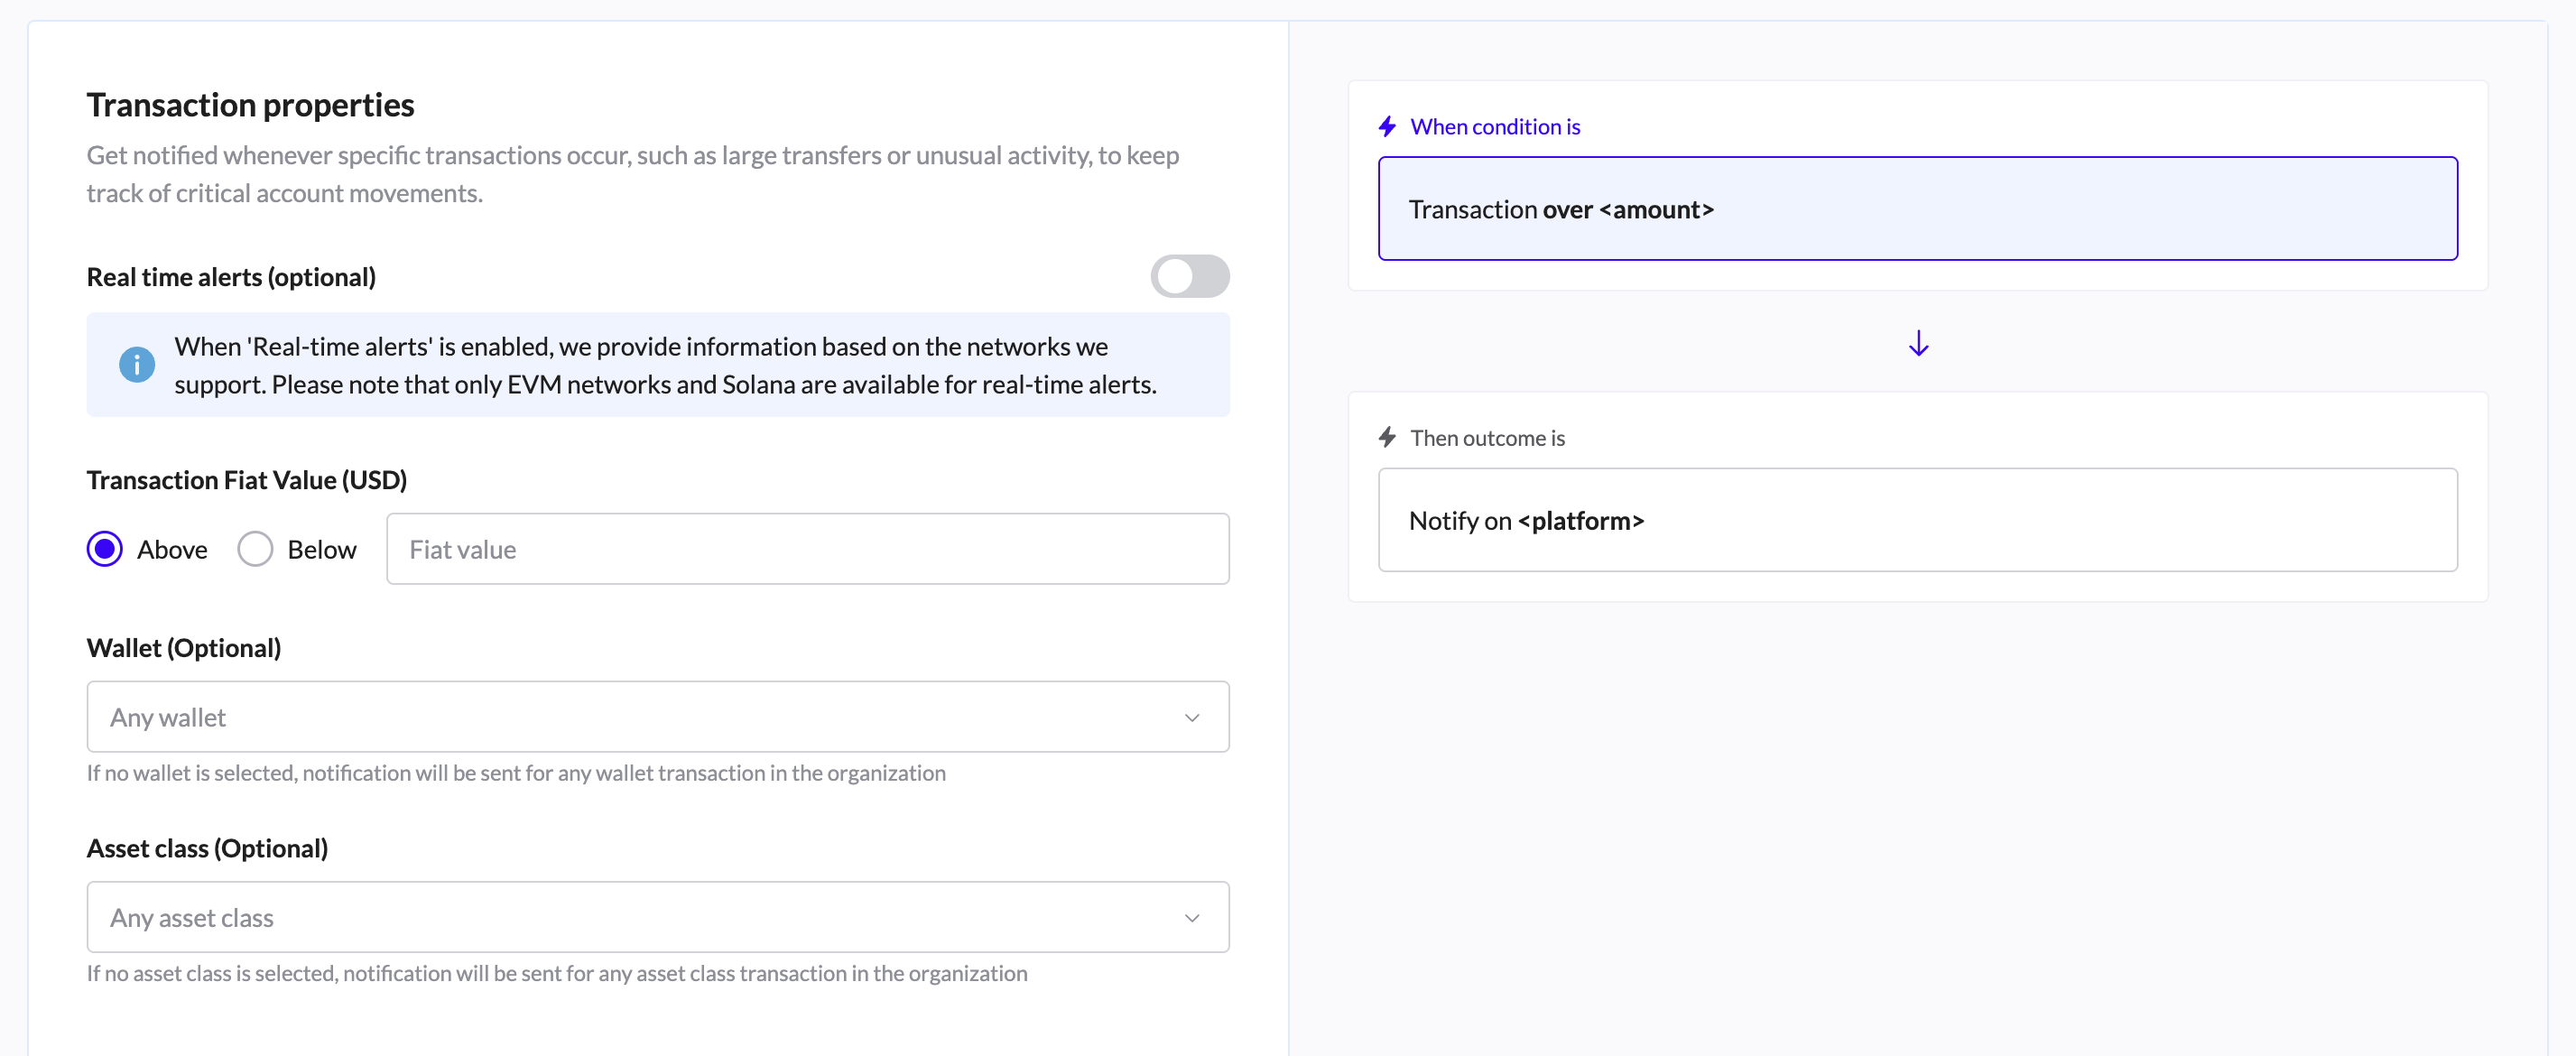Open the Any wallet dropdown
Screen dimensions: 2576x1056
640,718
